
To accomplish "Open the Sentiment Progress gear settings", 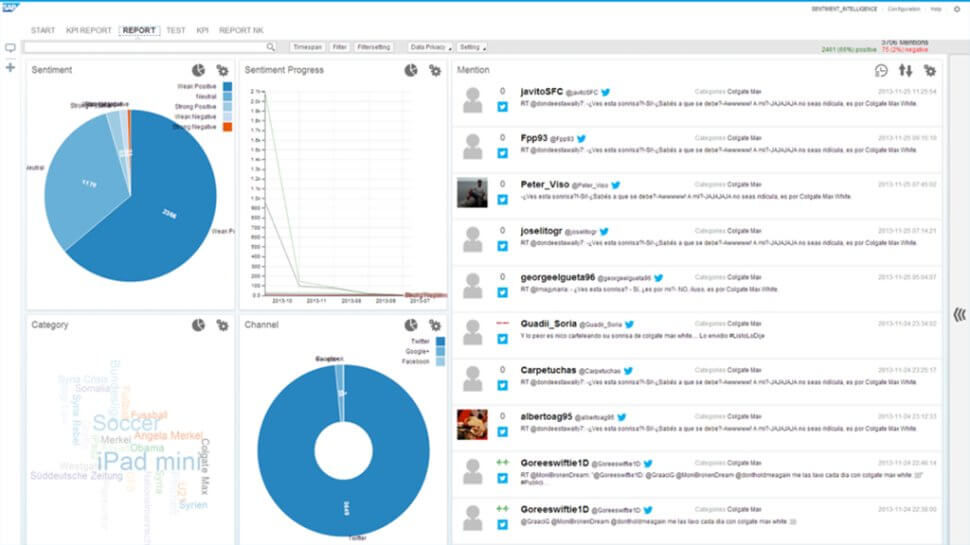I will [x=435, y=71].
